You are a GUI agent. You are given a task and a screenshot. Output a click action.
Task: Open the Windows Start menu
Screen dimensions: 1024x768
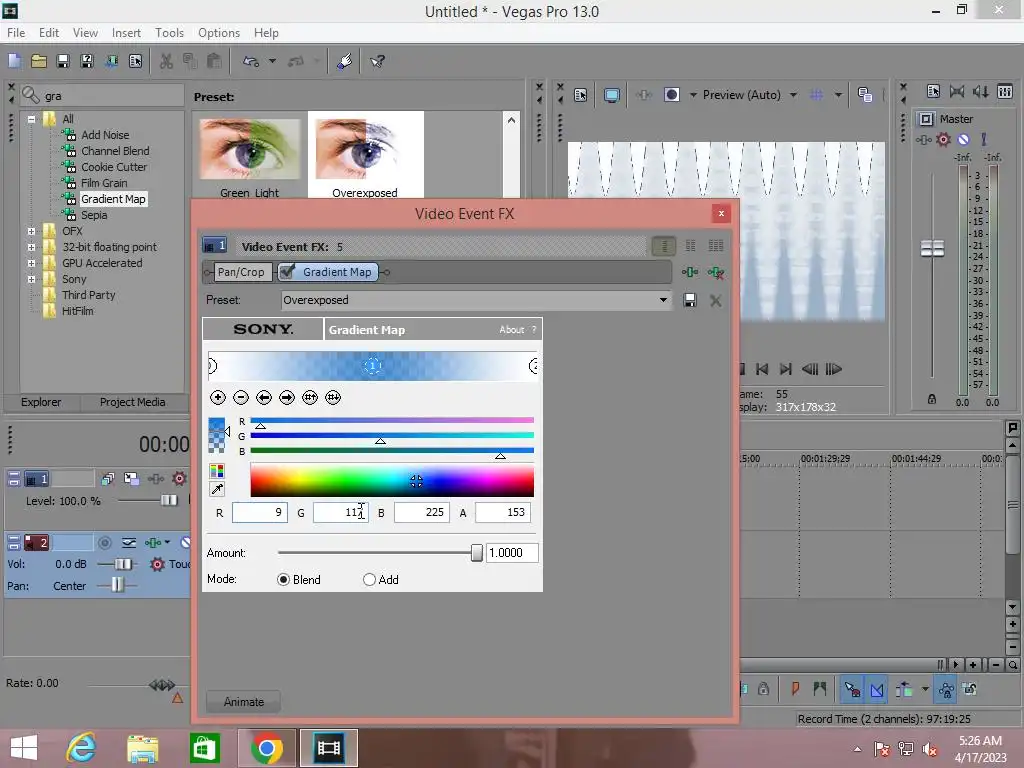coord(24,748)
